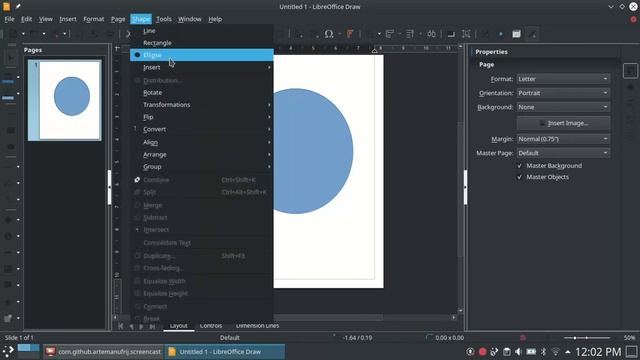
Task: Open the volume control in system tray
Action: [x=518, y=352]
